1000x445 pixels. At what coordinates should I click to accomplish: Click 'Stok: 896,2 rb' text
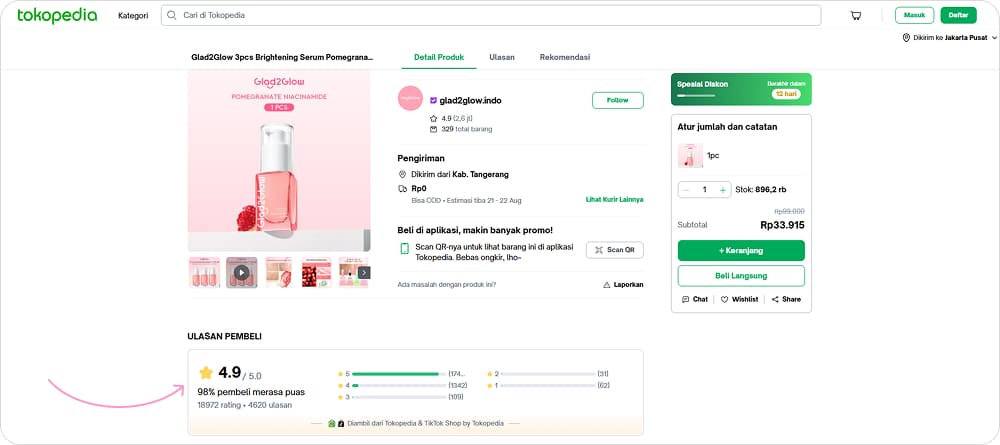pyautogui.click(x=761, y=189)
